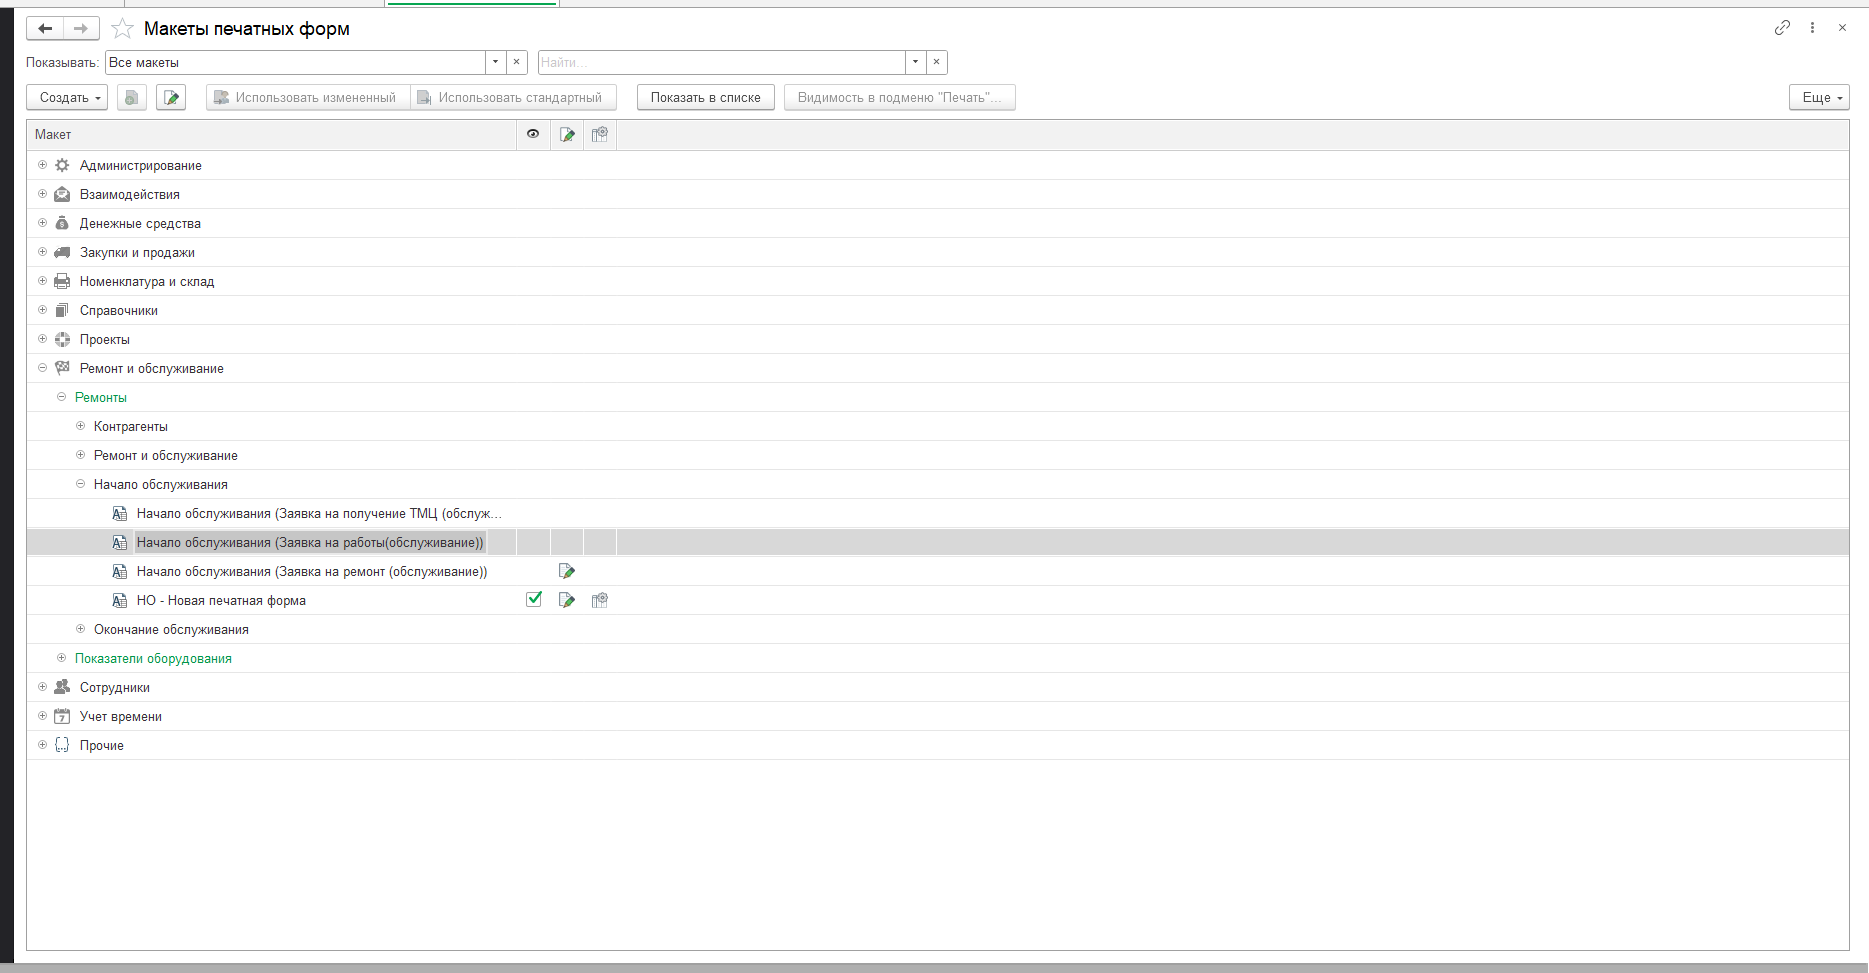The width and height of the screenshot is (1869, 973).
Task: Open the Еще menu
Action: [x=1819, y=97]
